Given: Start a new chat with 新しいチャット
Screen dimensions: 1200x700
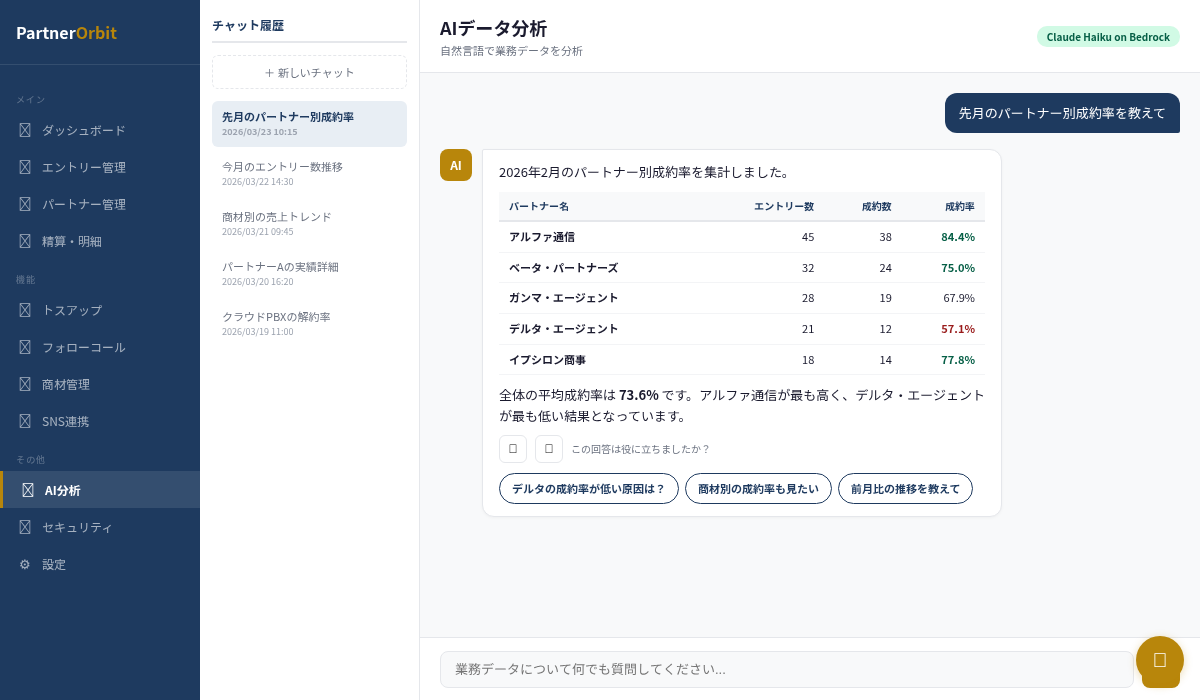Looking at the screenshot, I should [309, 72].
